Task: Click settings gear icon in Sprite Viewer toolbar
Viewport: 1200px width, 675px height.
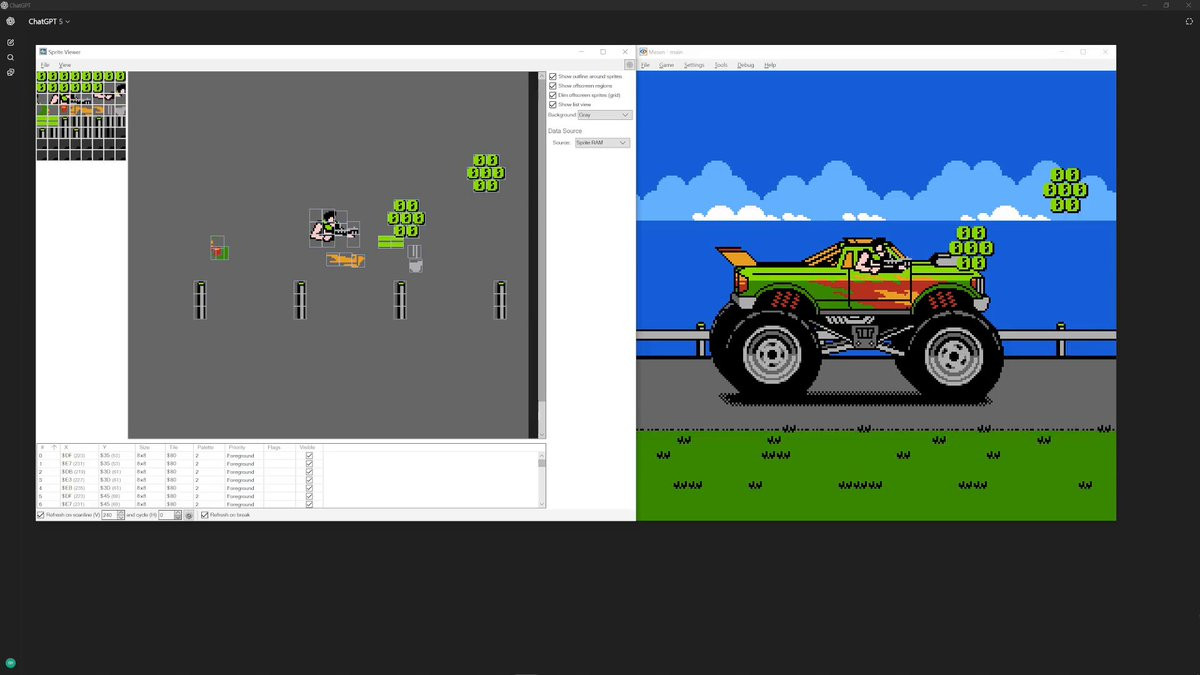Action: (629, 65)
